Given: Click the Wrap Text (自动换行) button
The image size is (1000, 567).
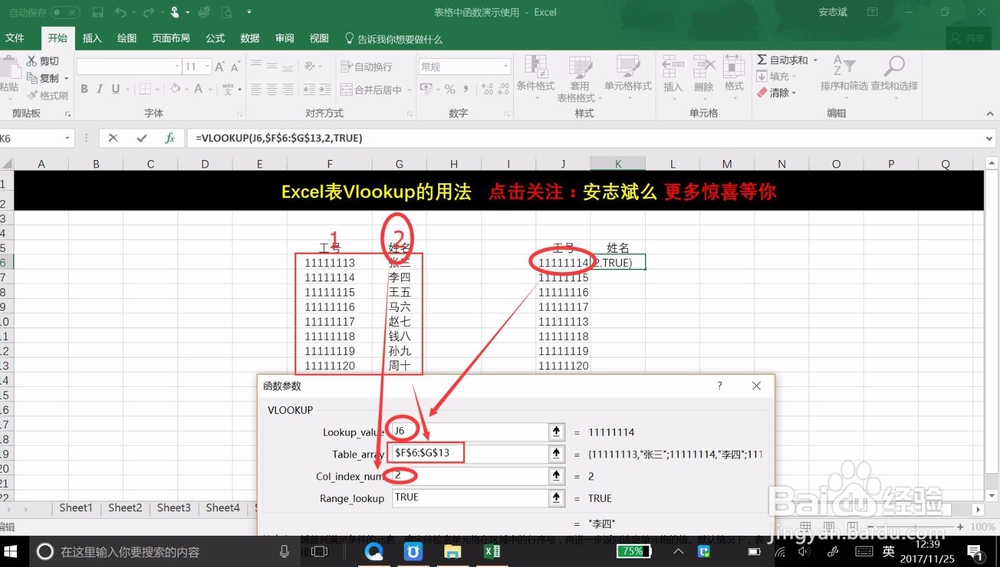Looking at the screenshot, I should (366, 66).
